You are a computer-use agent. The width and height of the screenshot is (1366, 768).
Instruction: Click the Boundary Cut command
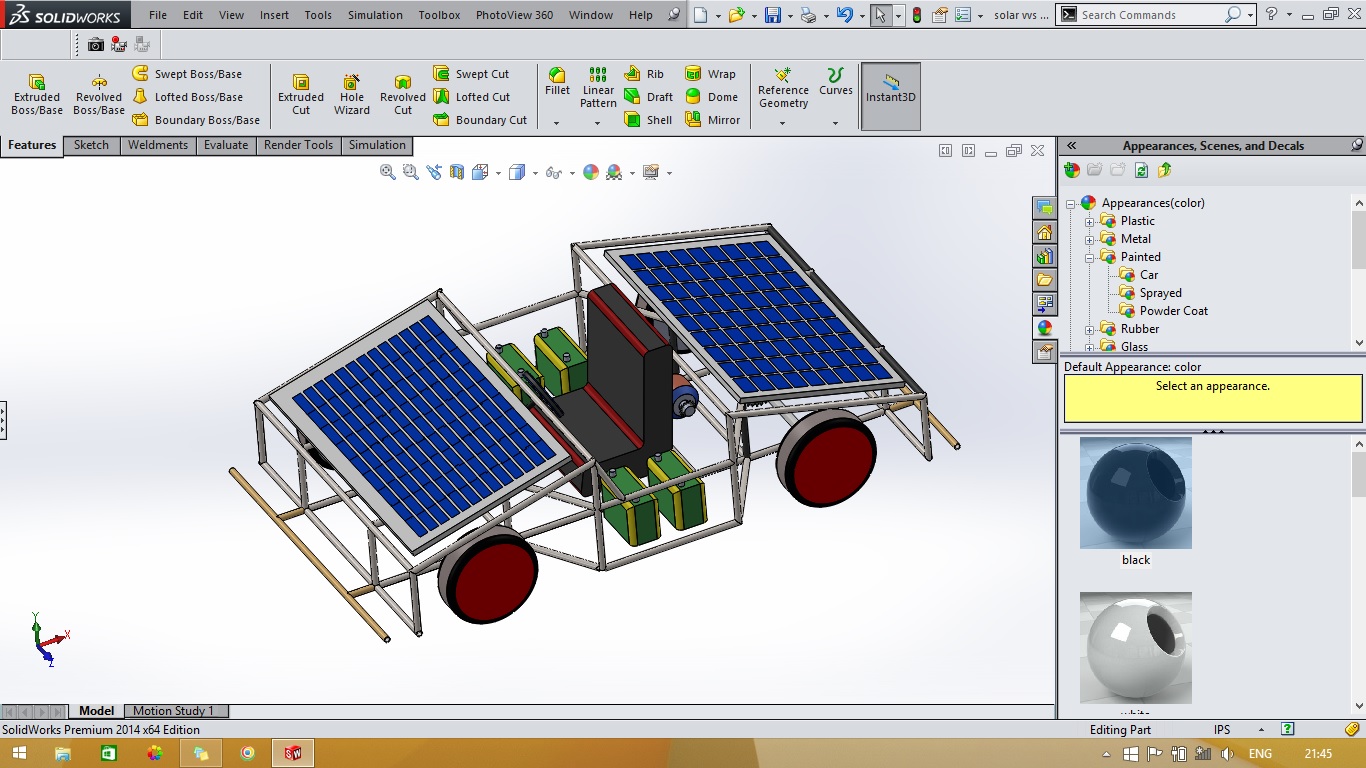[480, 120]
